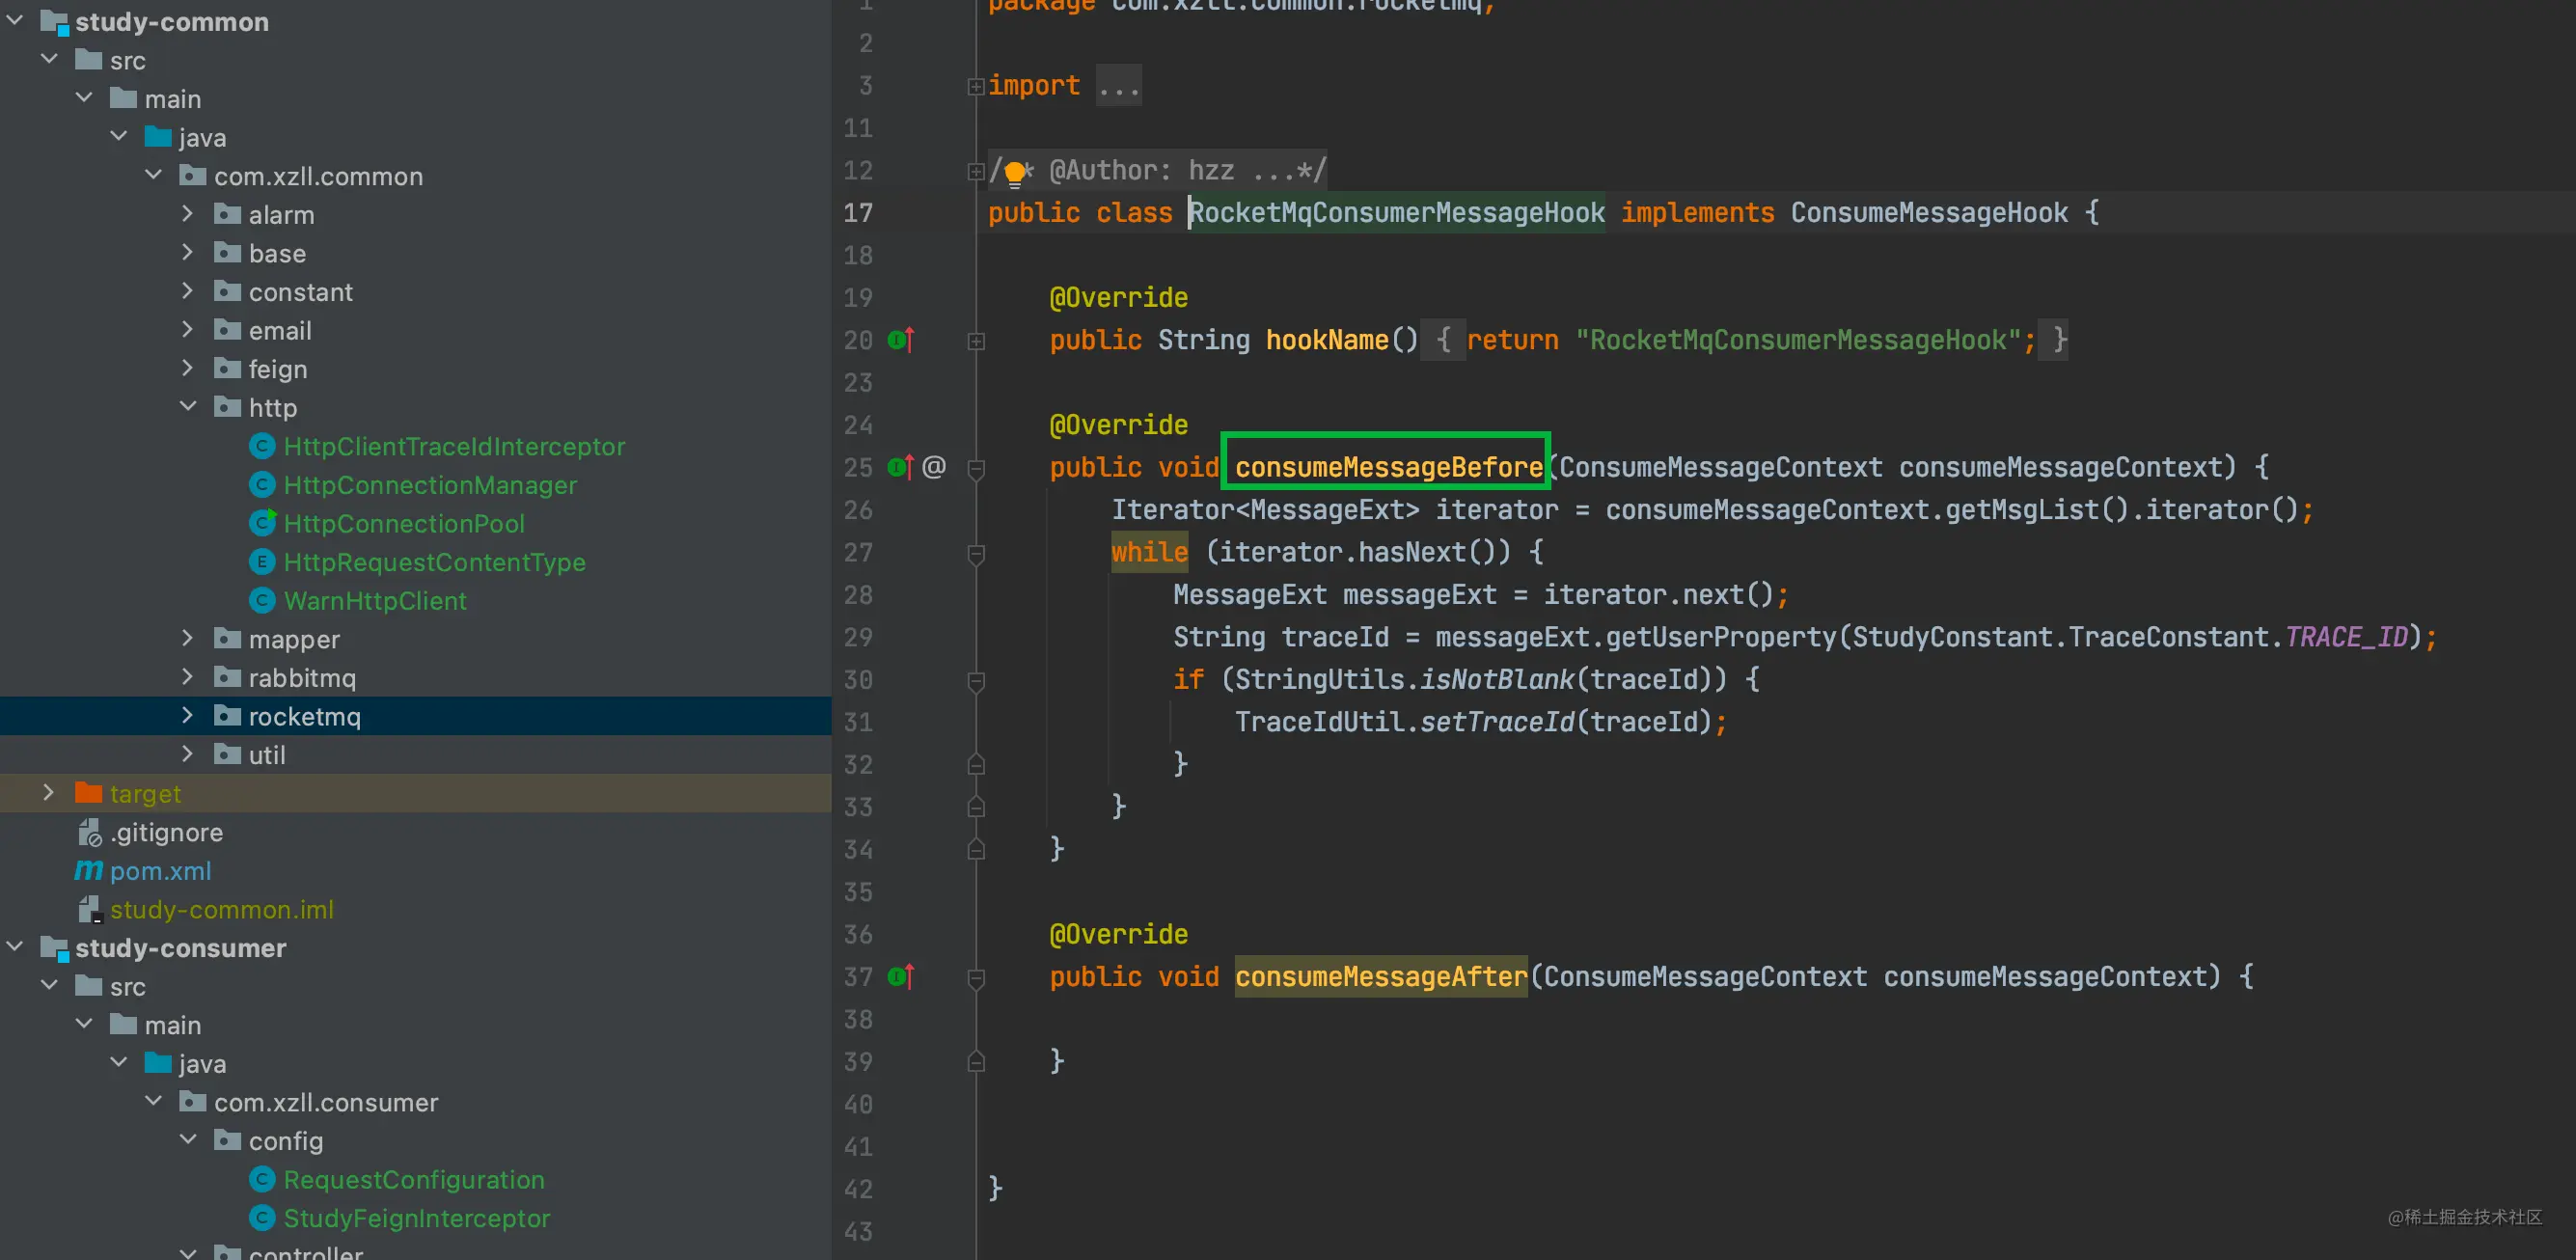Collapse the study-consumer module
This screenshot has height=1260, width=2576.
coord(15,946)
